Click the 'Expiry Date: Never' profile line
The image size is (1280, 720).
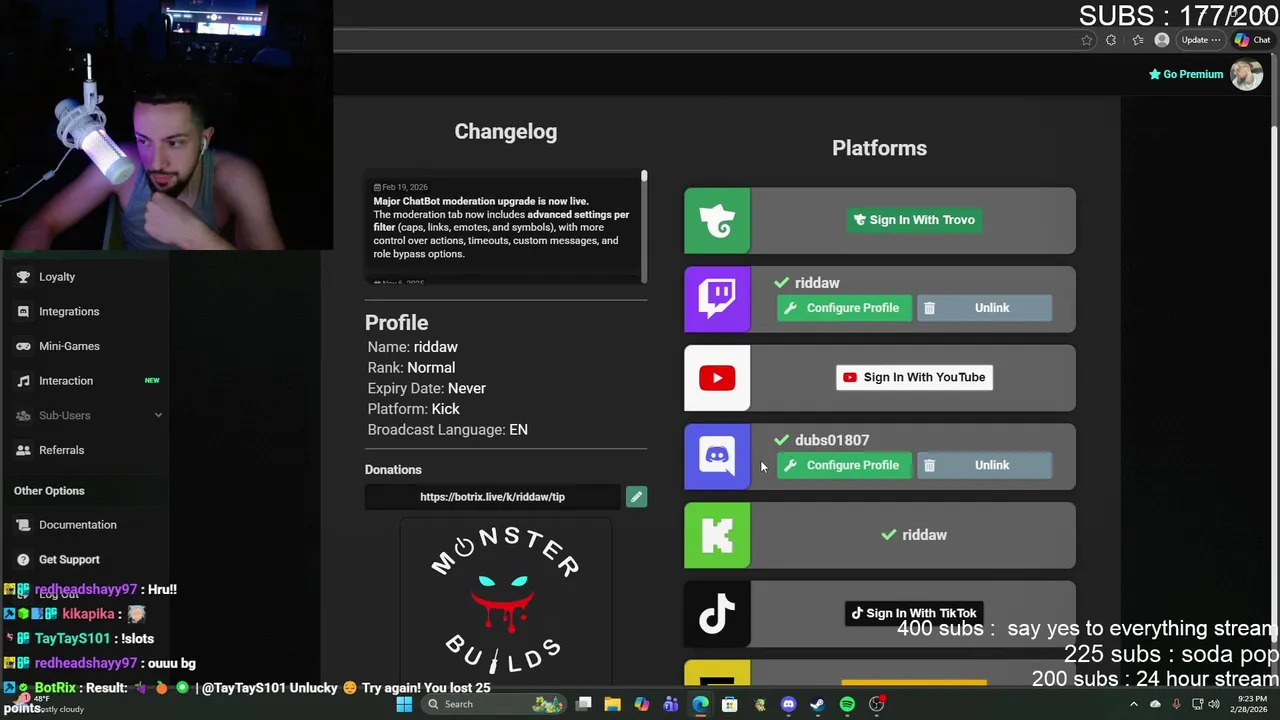click(x=426, y=388)
